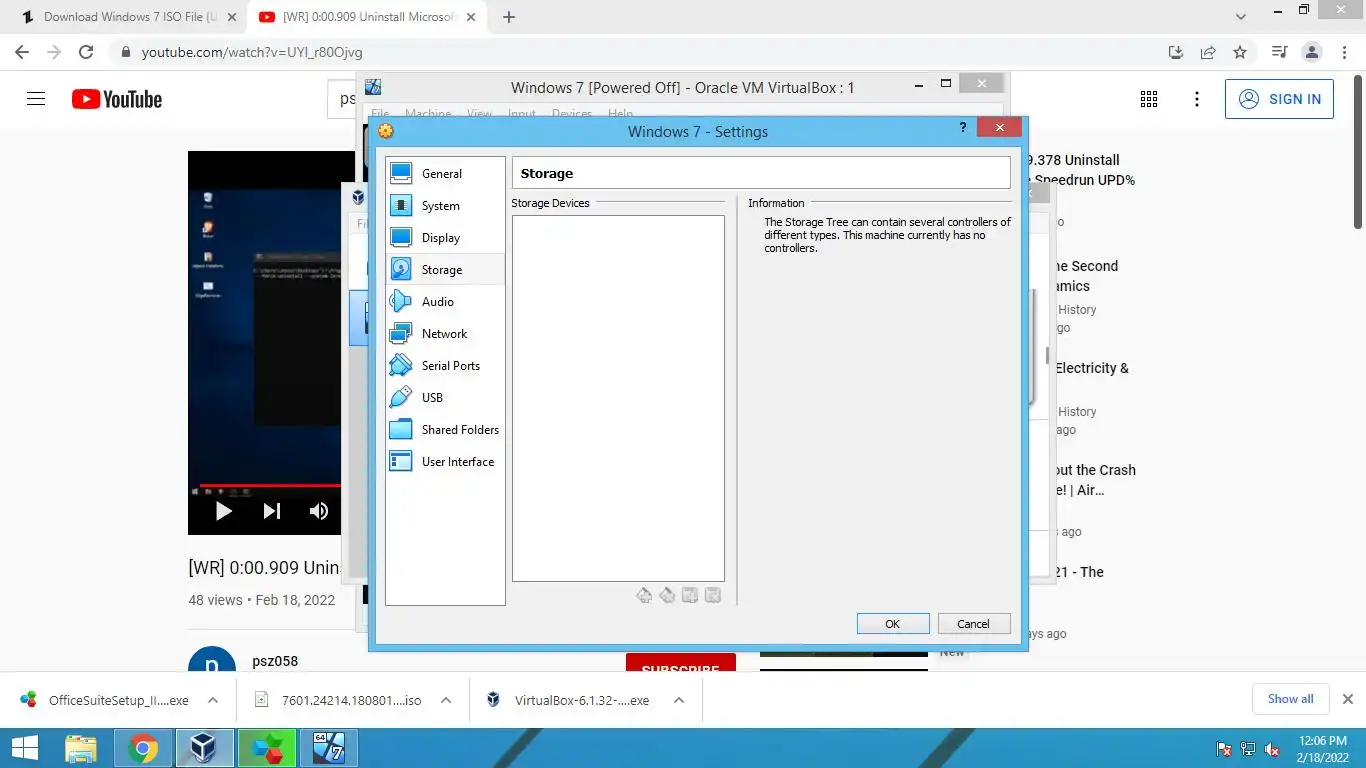Expand VirtualBox-6.1.32 exe download options chevron
This screenshot has height=768, width=1366.
(679, 700)
